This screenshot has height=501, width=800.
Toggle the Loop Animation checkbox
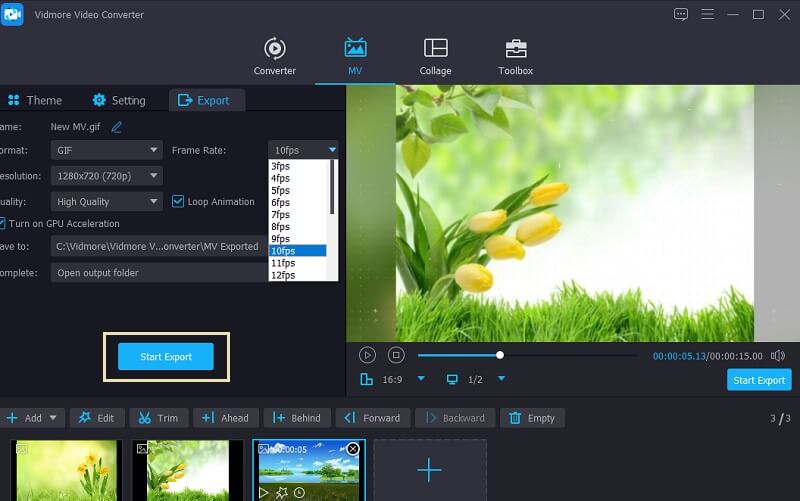(178, 201)
